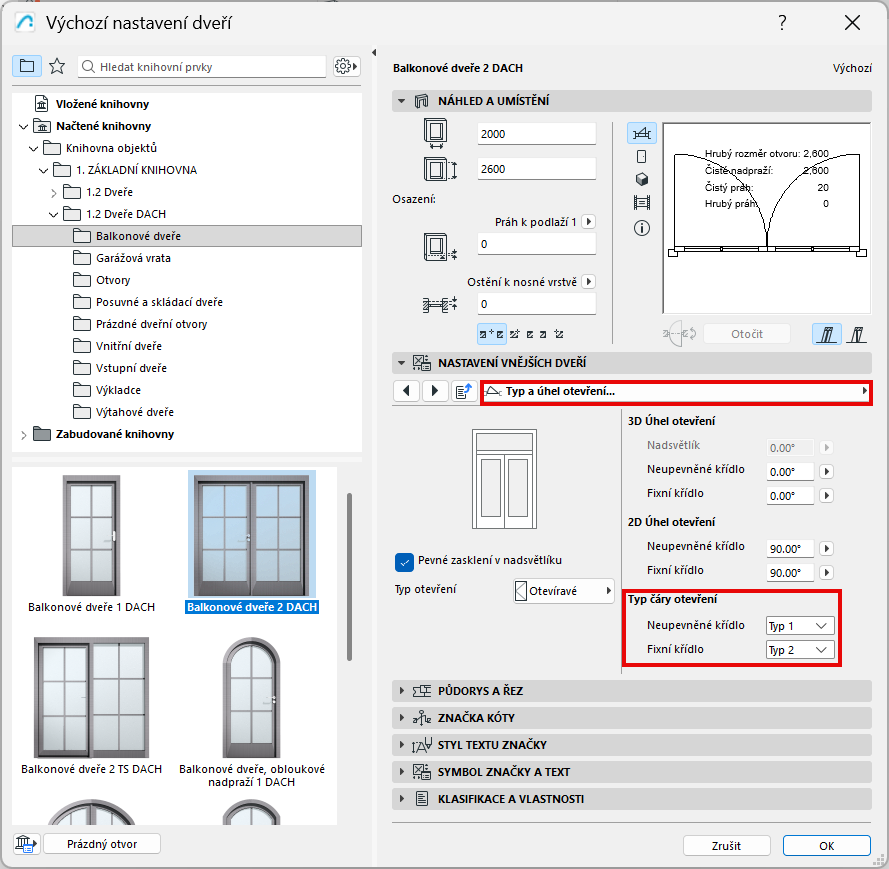Collapse the Načtené knihovny tree node
Image resolution: width=889 pixels, height=869 pixels.
(x=23, y=126)
